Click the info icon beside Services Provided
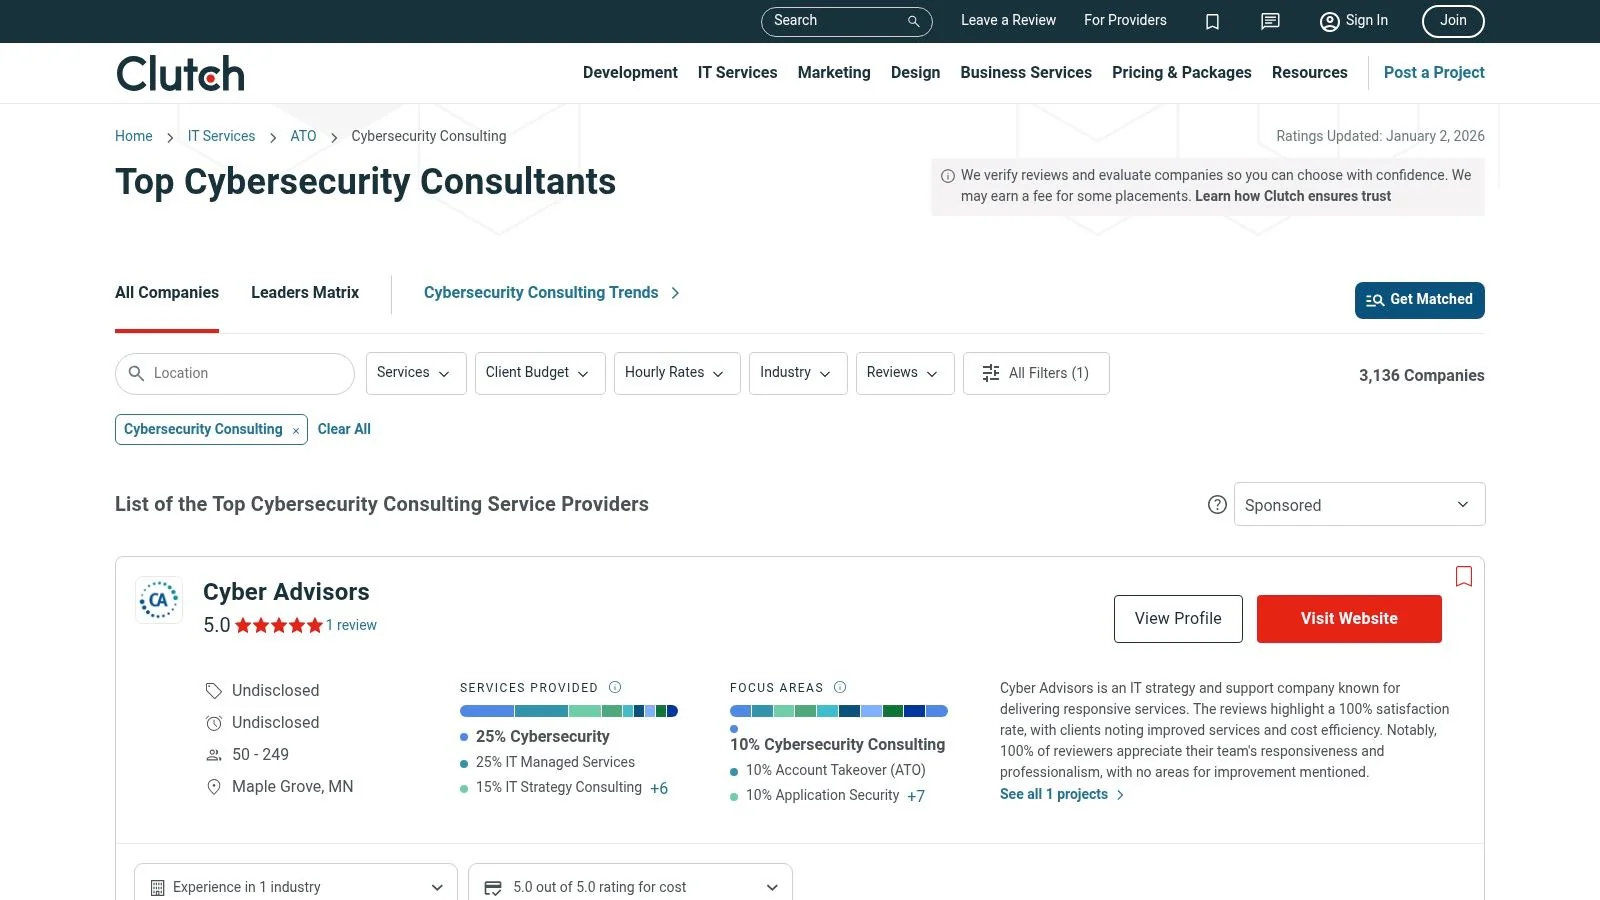This screenshot has width=1600, height=900. [615, 687]
